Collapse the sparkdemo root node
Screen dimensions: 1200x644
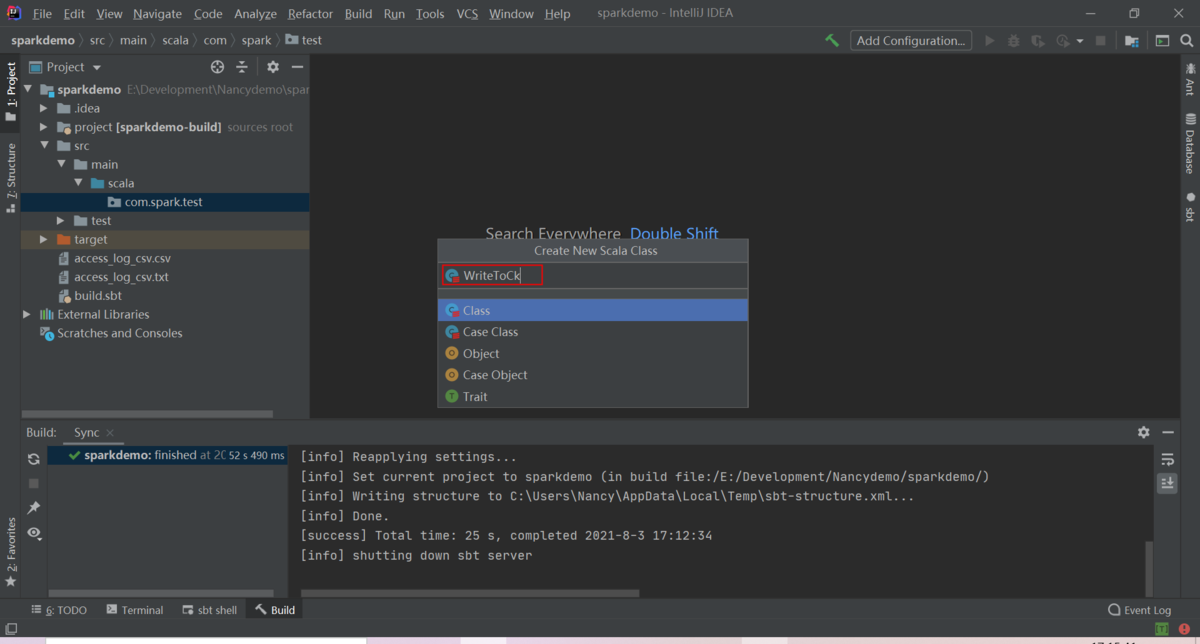click(28, 90)
